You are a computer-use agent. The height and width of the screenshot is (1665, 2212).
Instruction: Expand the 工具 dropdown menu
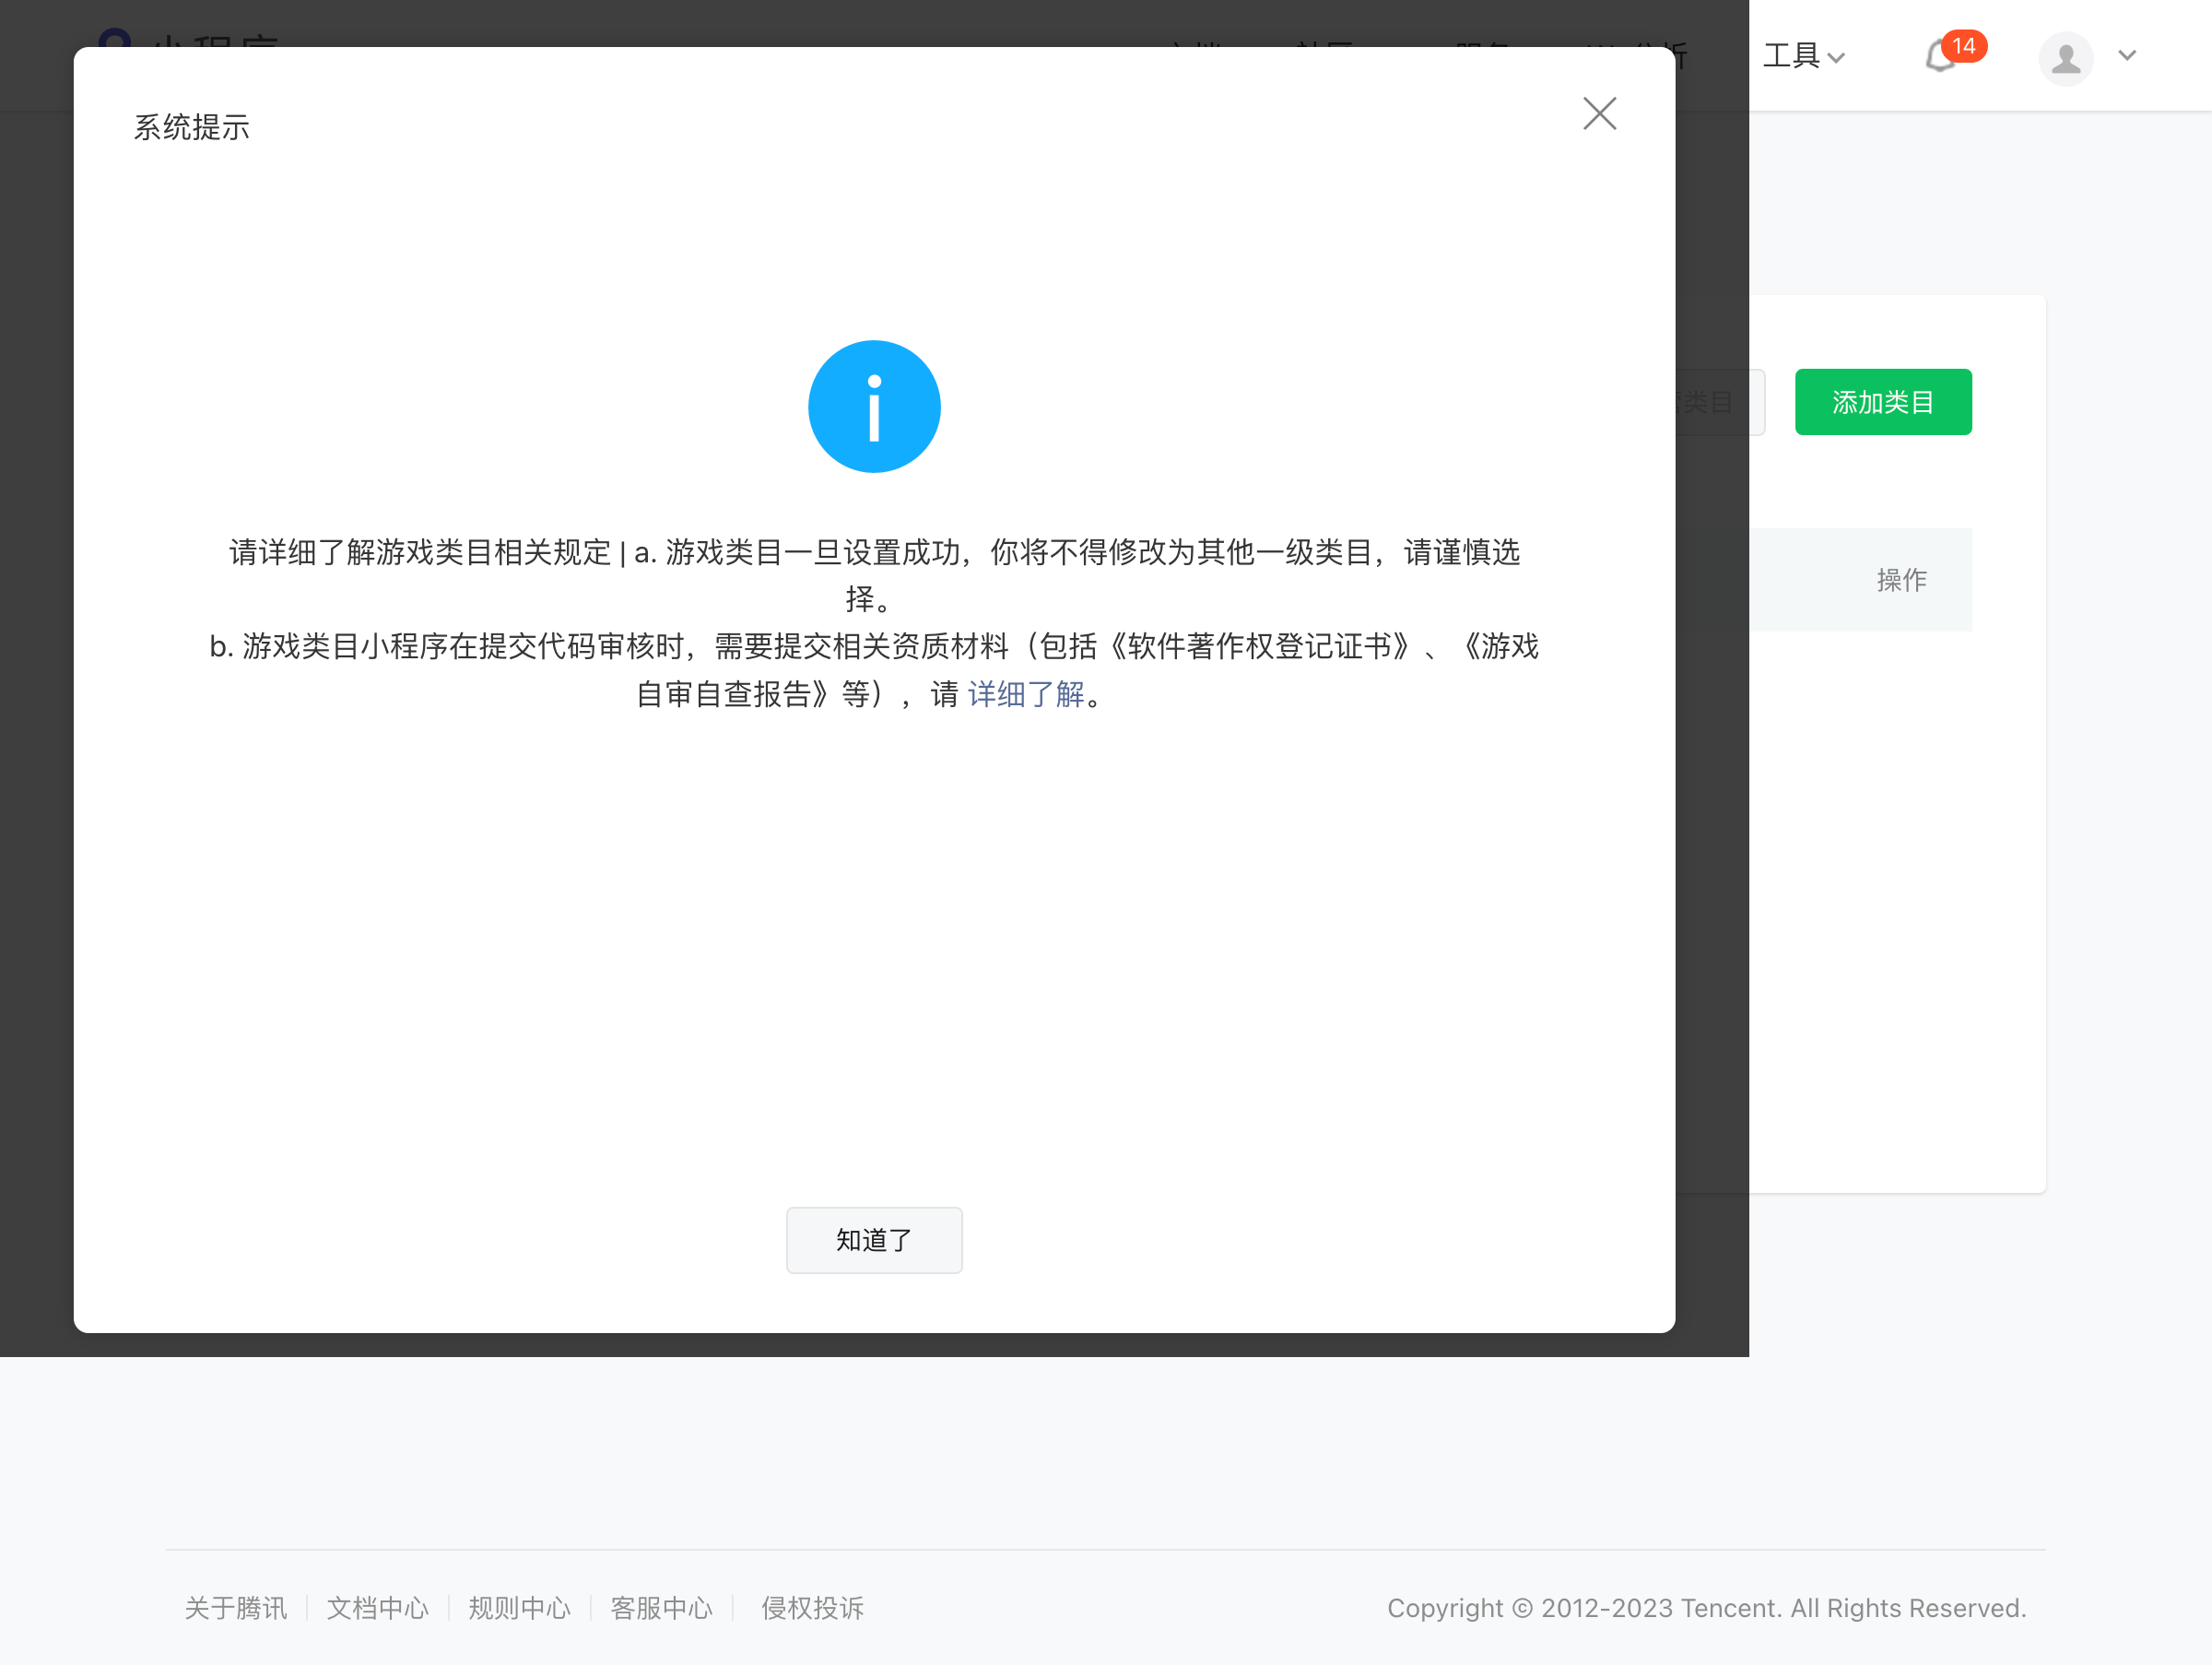(x=1802, y=56)
